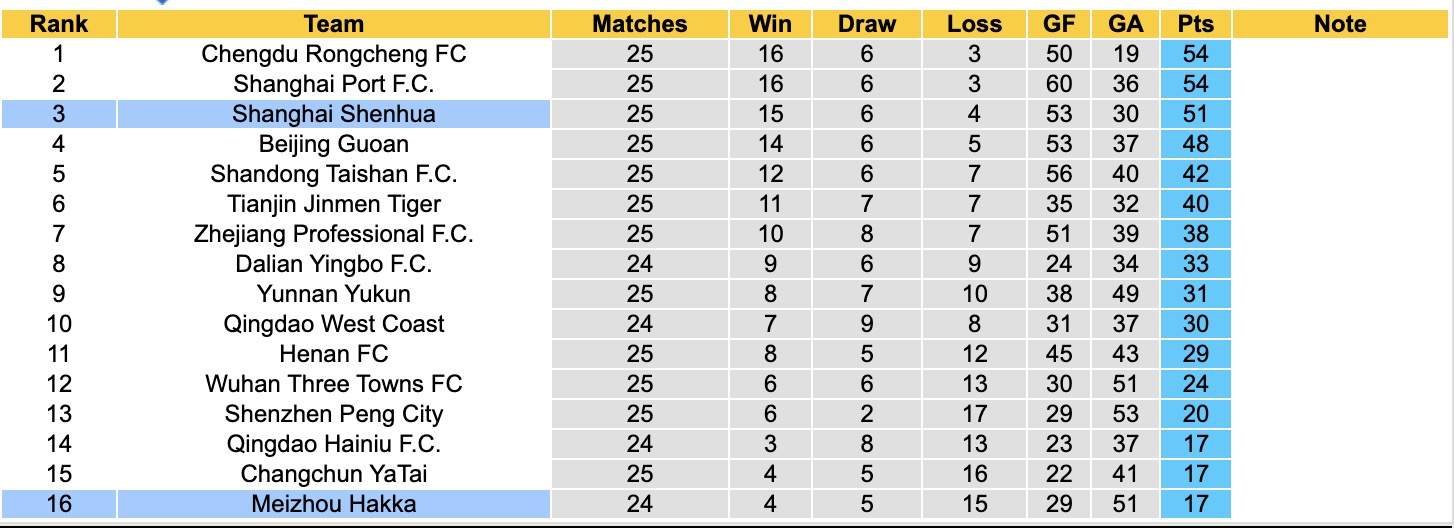Click the Win column header
Viewport: 1454px width, 528px height.
pos(771,24)
